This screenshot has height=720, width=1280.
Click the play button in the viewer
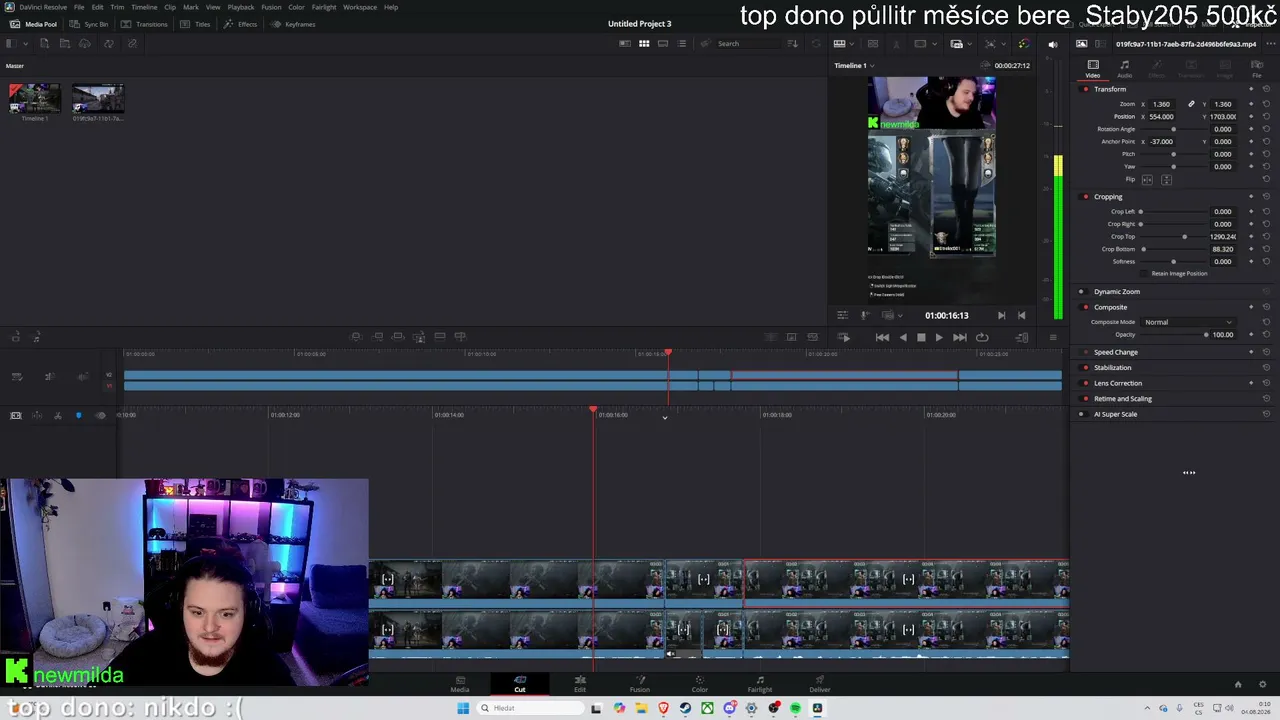pos(938,338)
